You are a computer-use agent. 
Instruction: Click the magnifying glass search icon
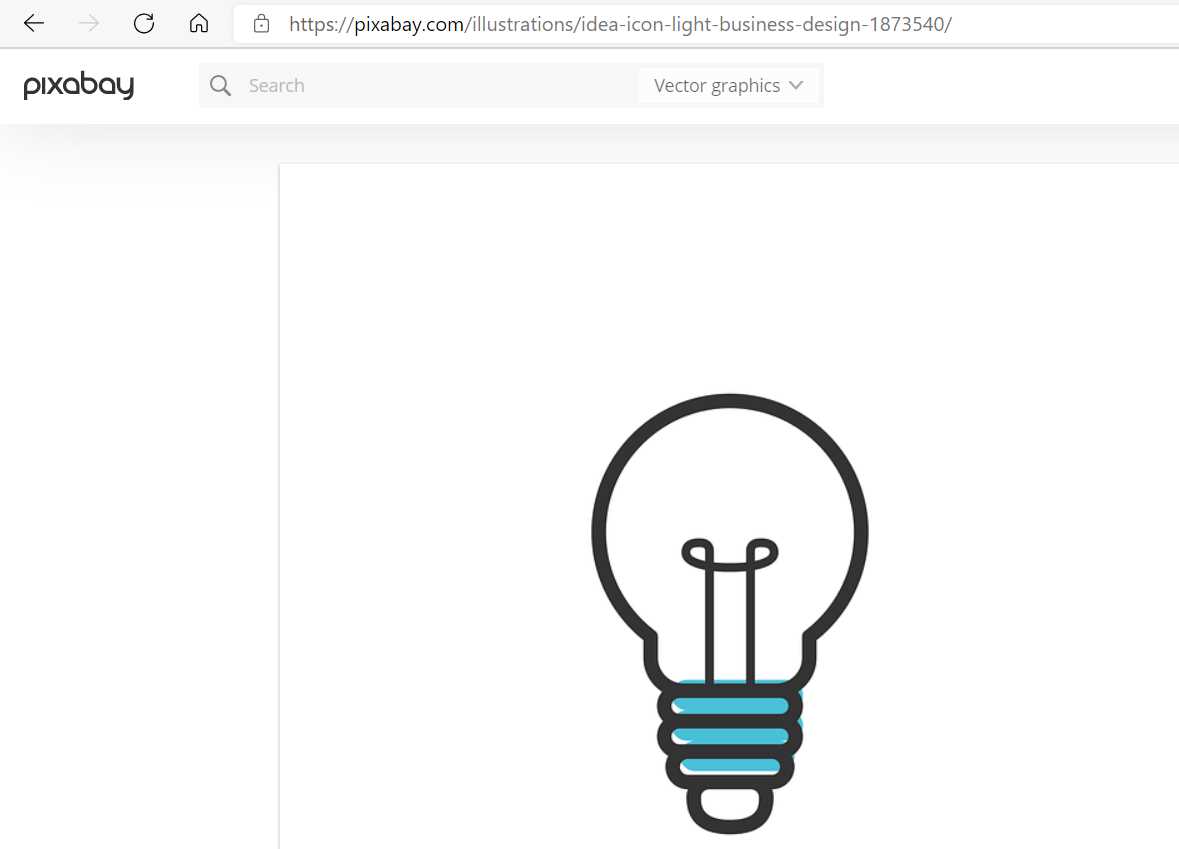coord(220,86)
